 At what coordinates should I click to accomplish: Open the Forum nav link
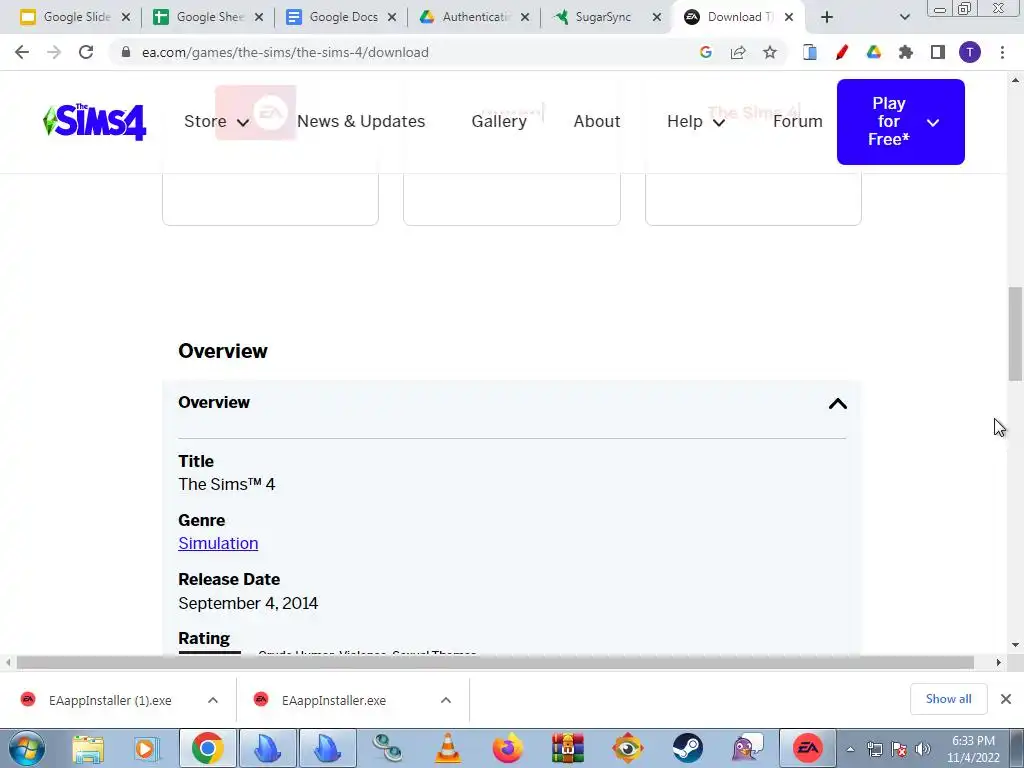(x=797, y=121)
